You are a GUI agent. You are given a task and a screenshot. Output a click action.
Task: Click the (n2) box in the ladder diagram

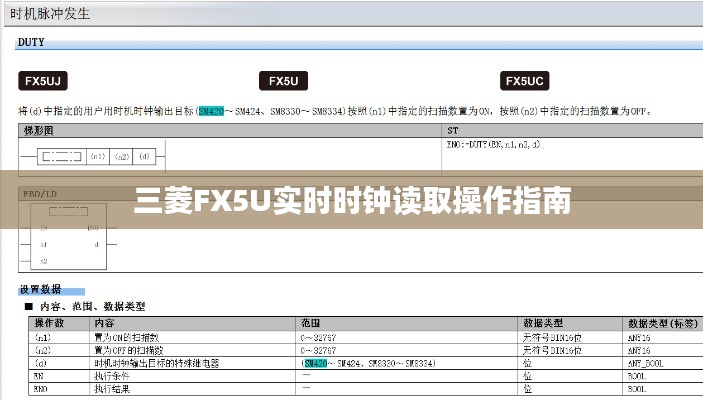(122, 157)
